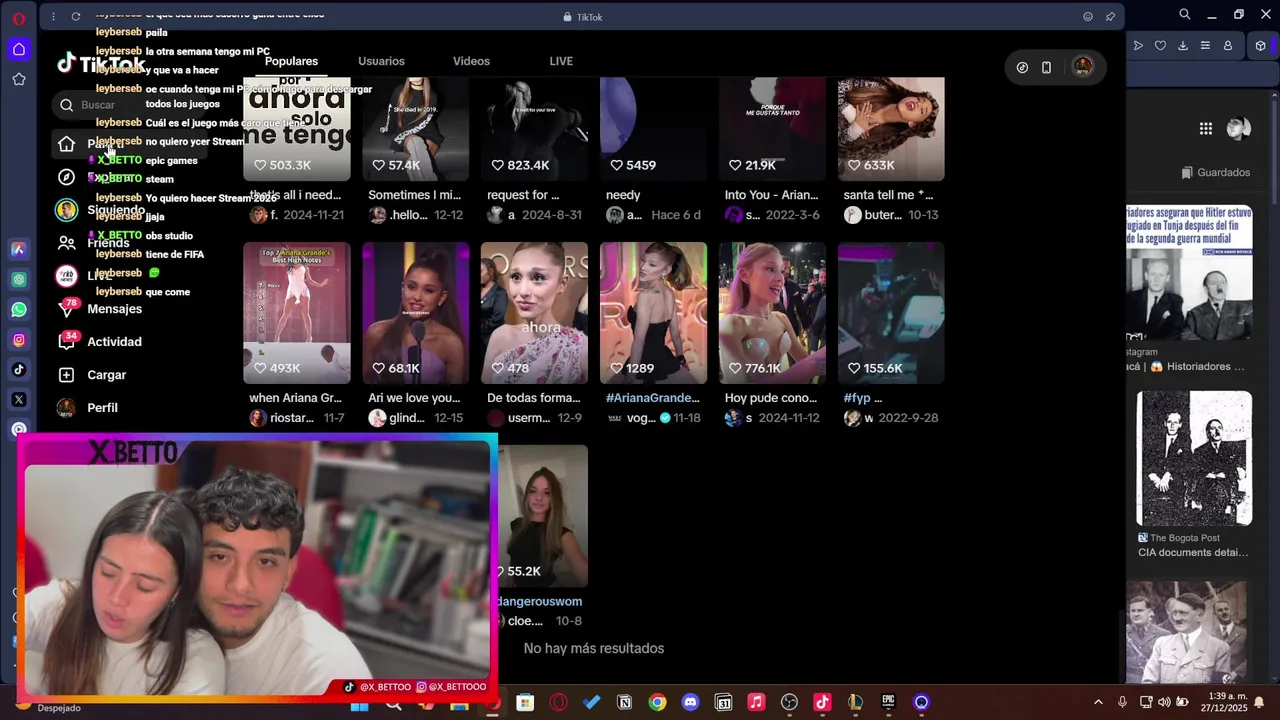Image resolution: width=1280 pixels, height=720 pixels.
Task: Open 'when Ariana Gr...' video
Action: click(x=296, y=313)
